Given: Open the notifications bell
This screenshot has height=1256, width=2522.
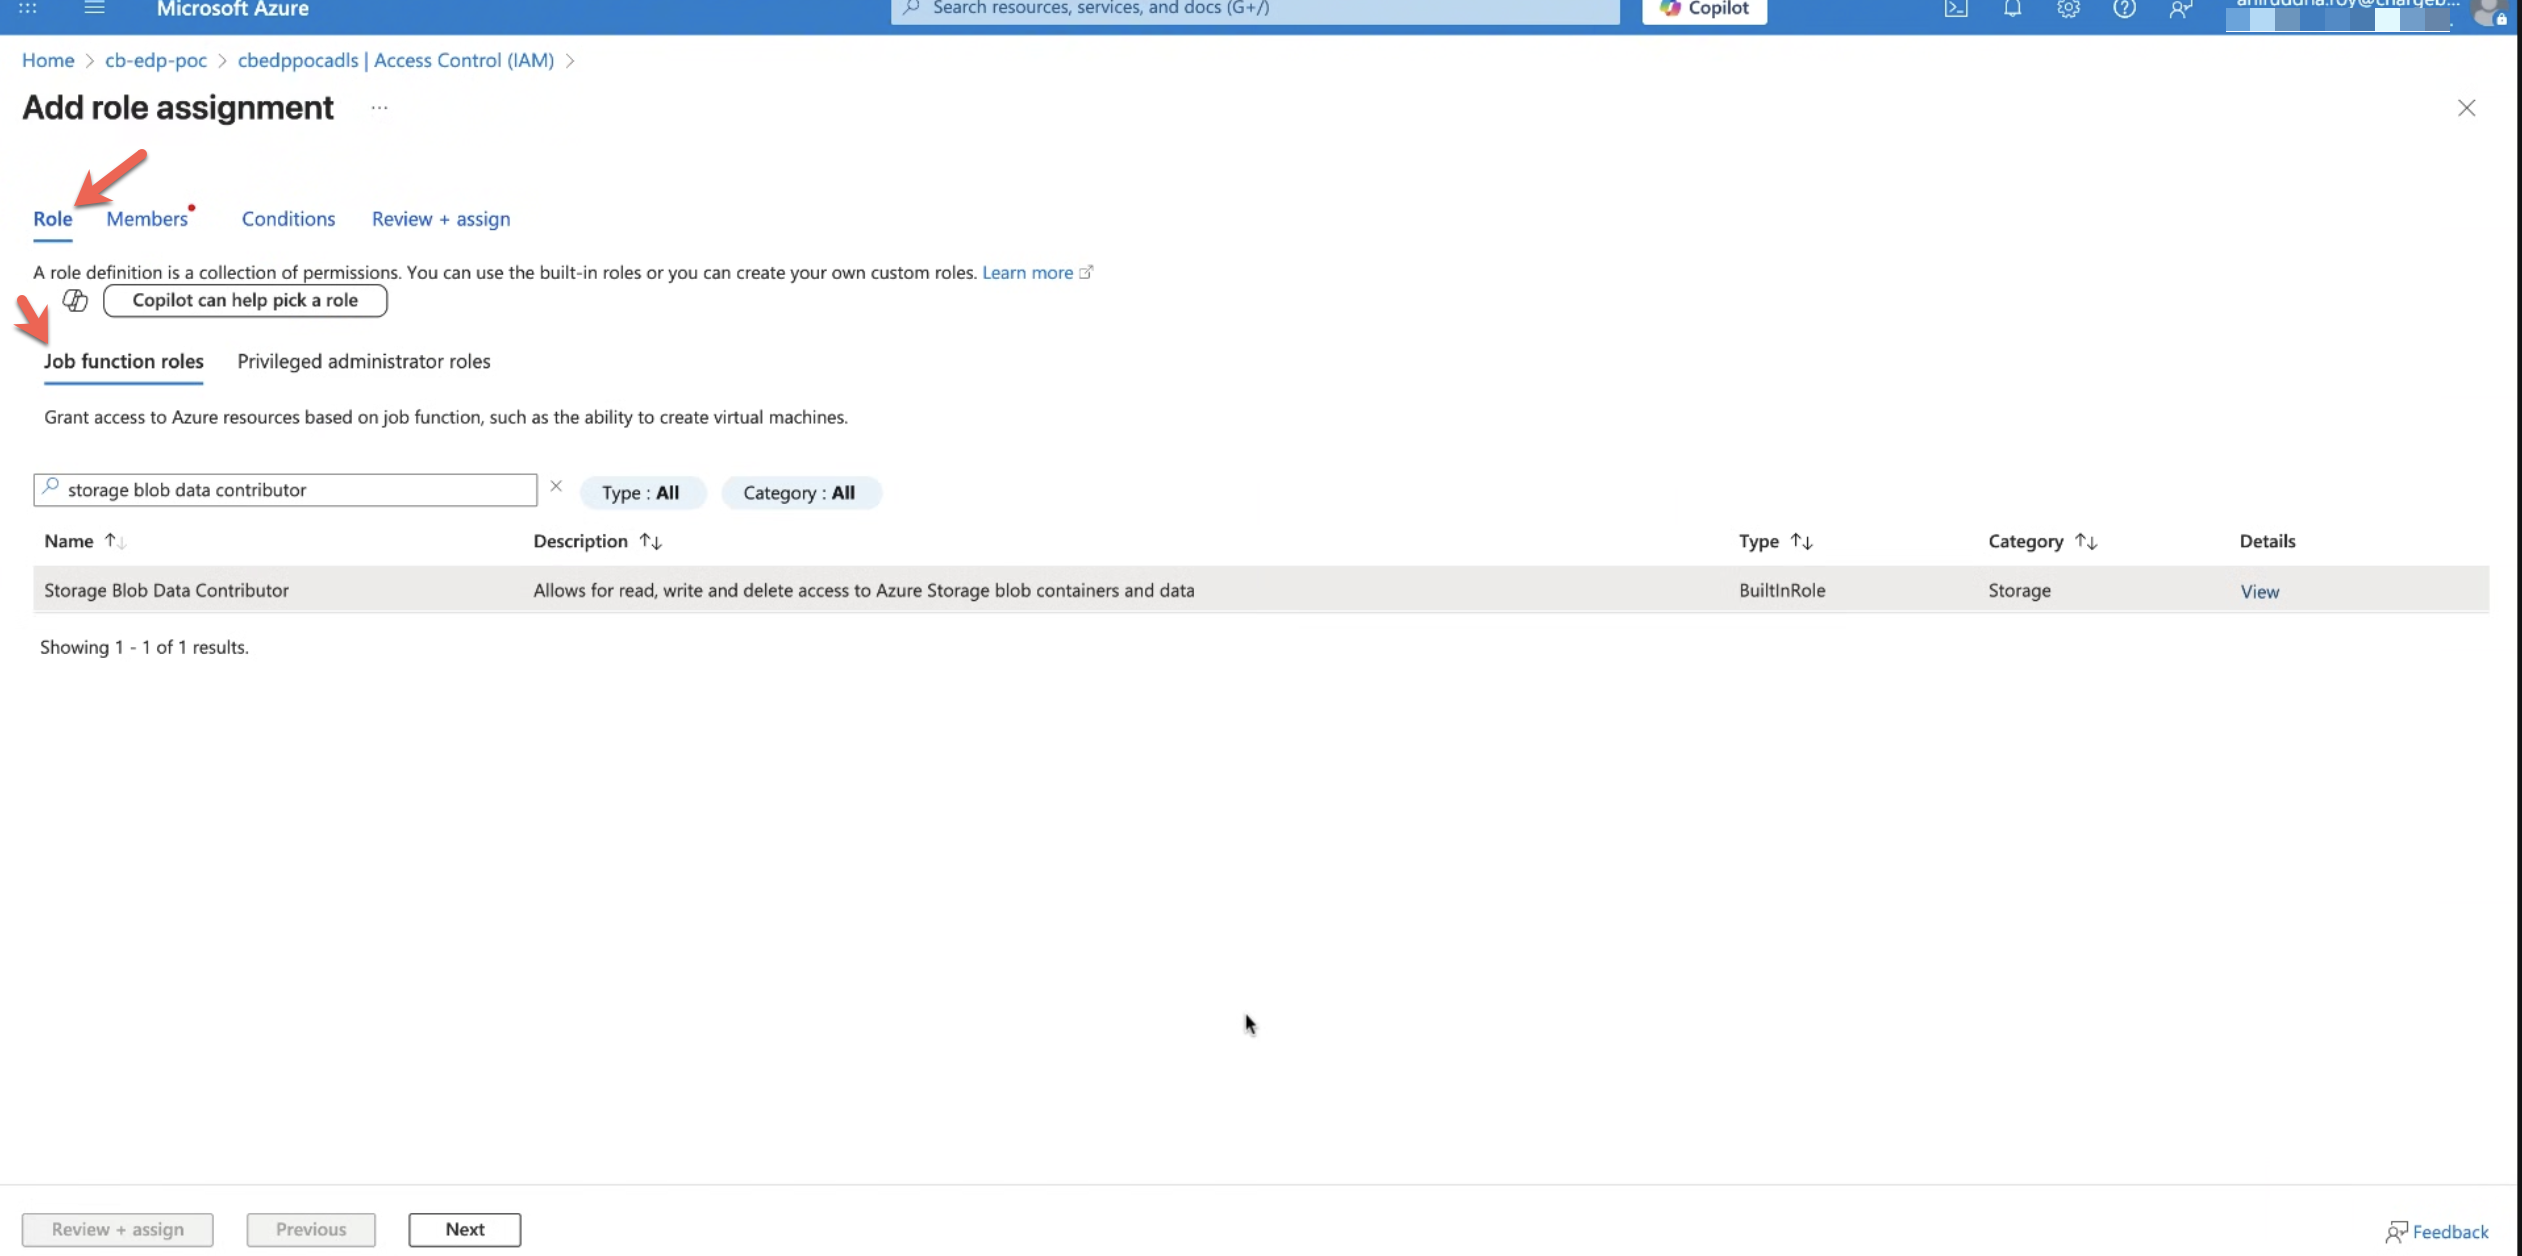Looking at the screenshot, I should [x=2012, y=9].
